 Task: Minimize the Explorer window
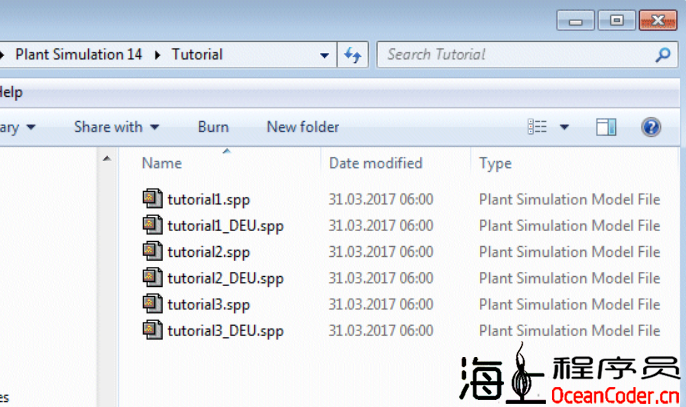(x=575, y=20)
